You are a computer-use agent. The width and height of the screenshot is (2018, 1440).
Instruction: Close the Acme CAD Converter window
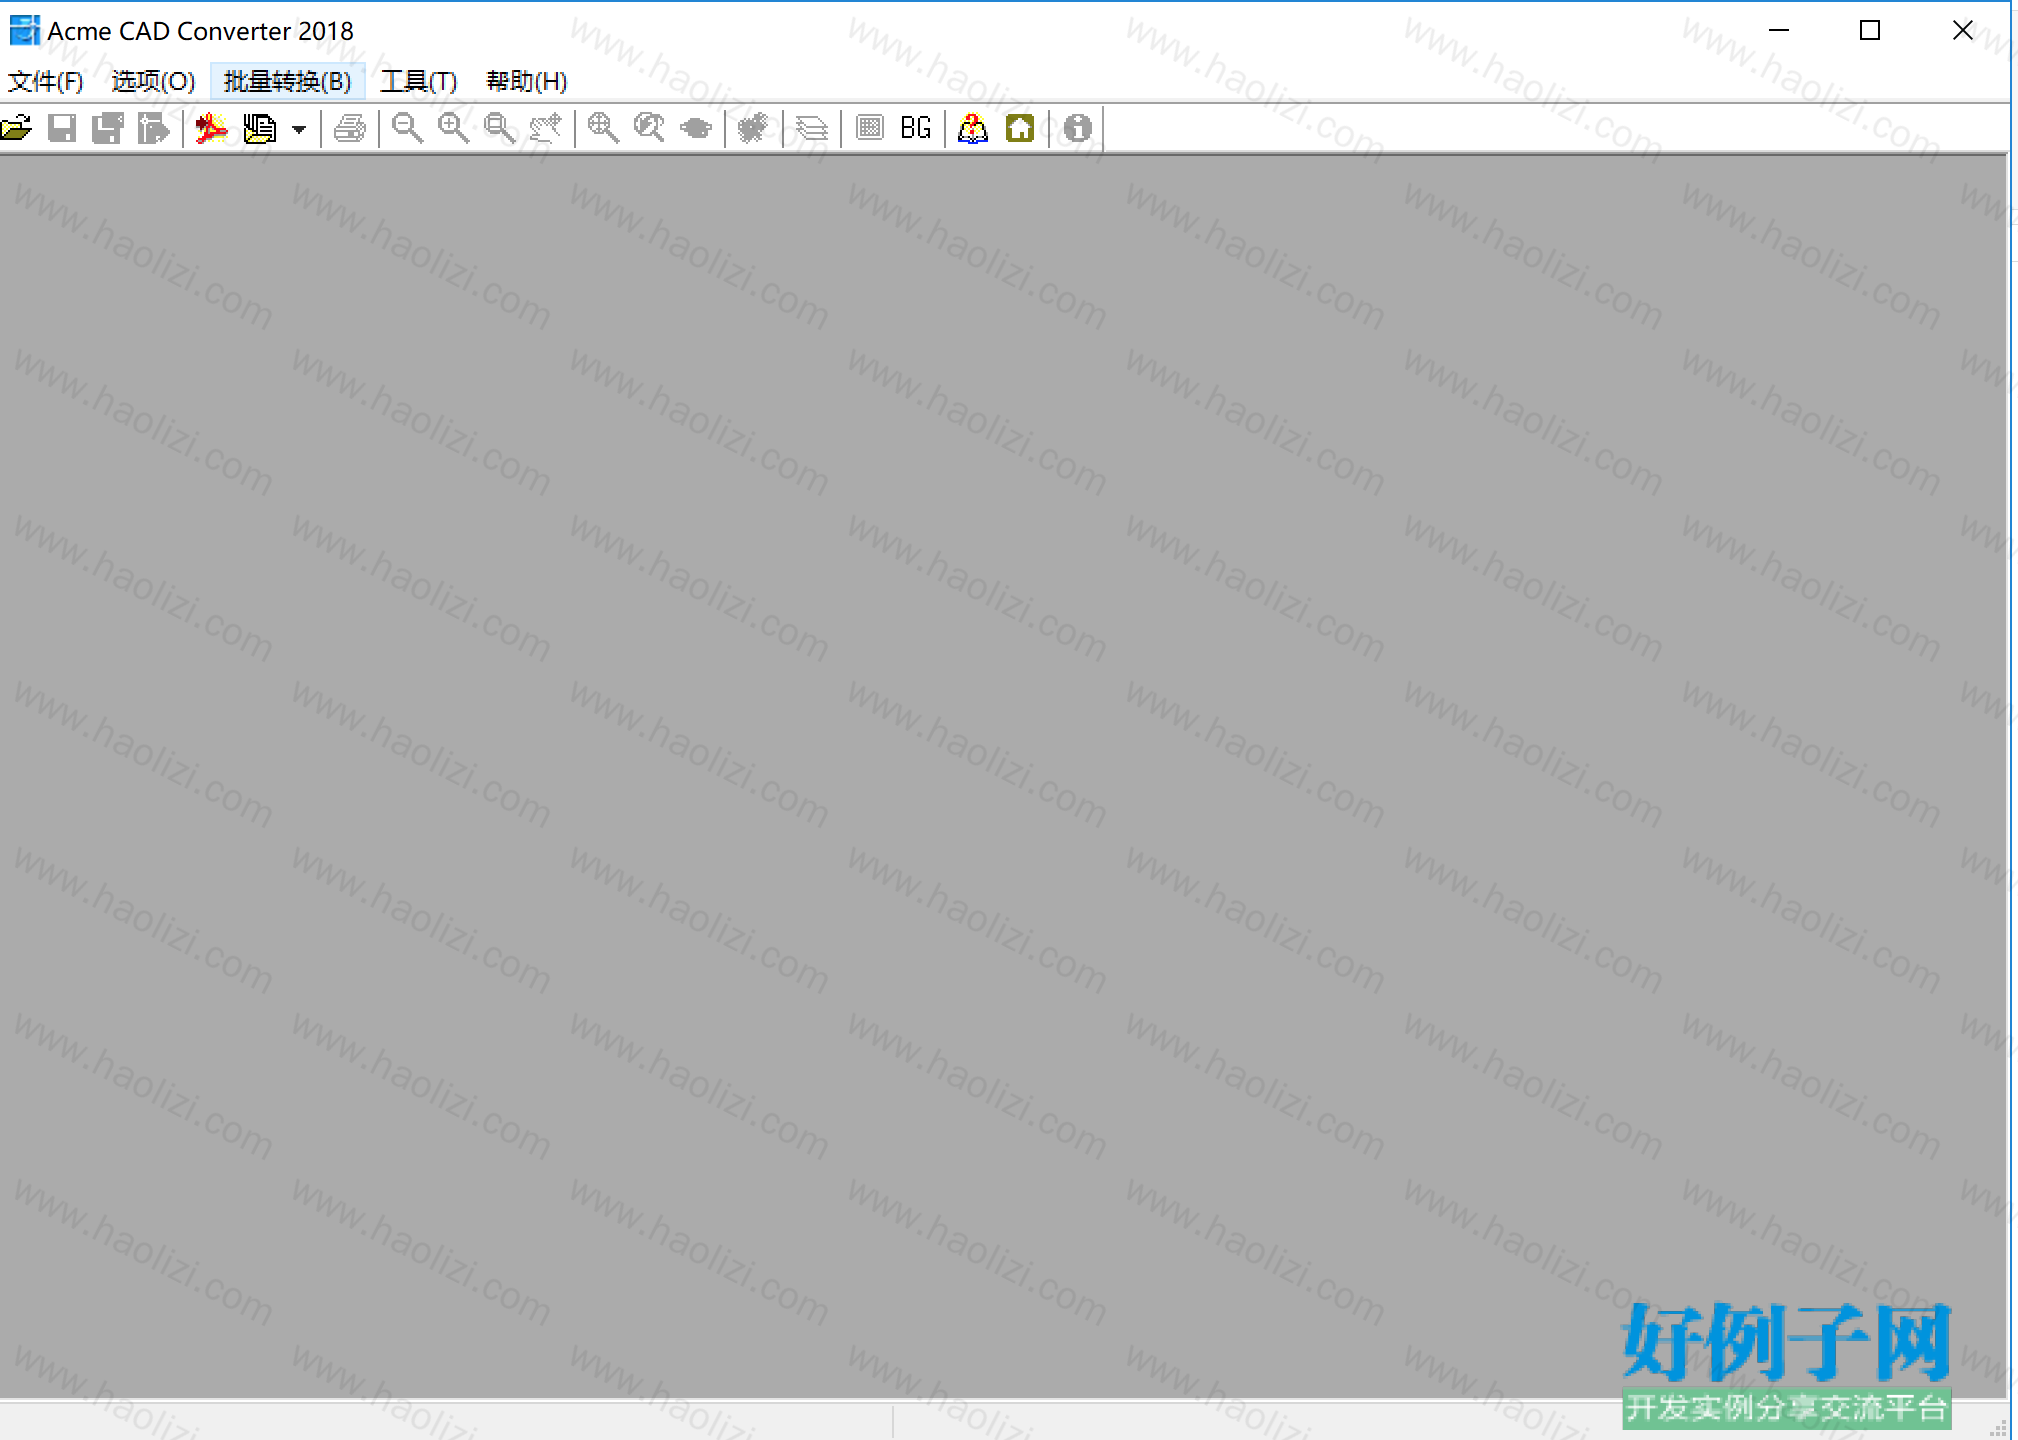coord(1962,30)
